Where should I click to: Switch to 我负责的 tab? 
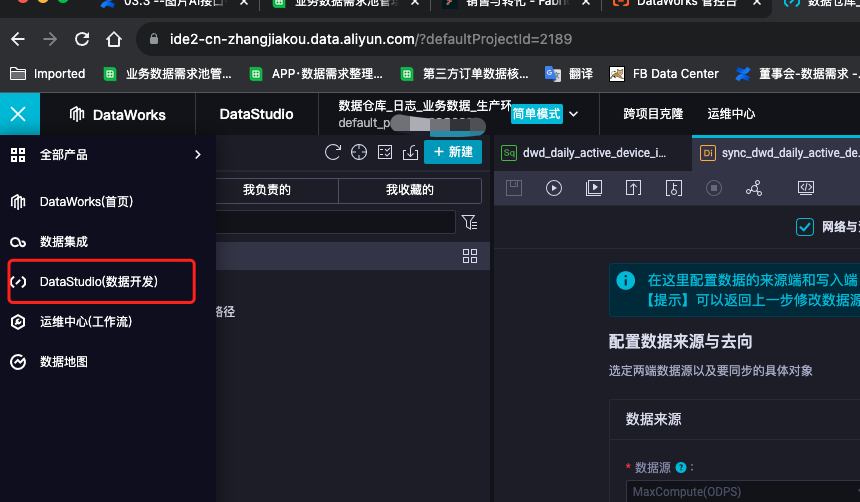(x=267, y=190)
